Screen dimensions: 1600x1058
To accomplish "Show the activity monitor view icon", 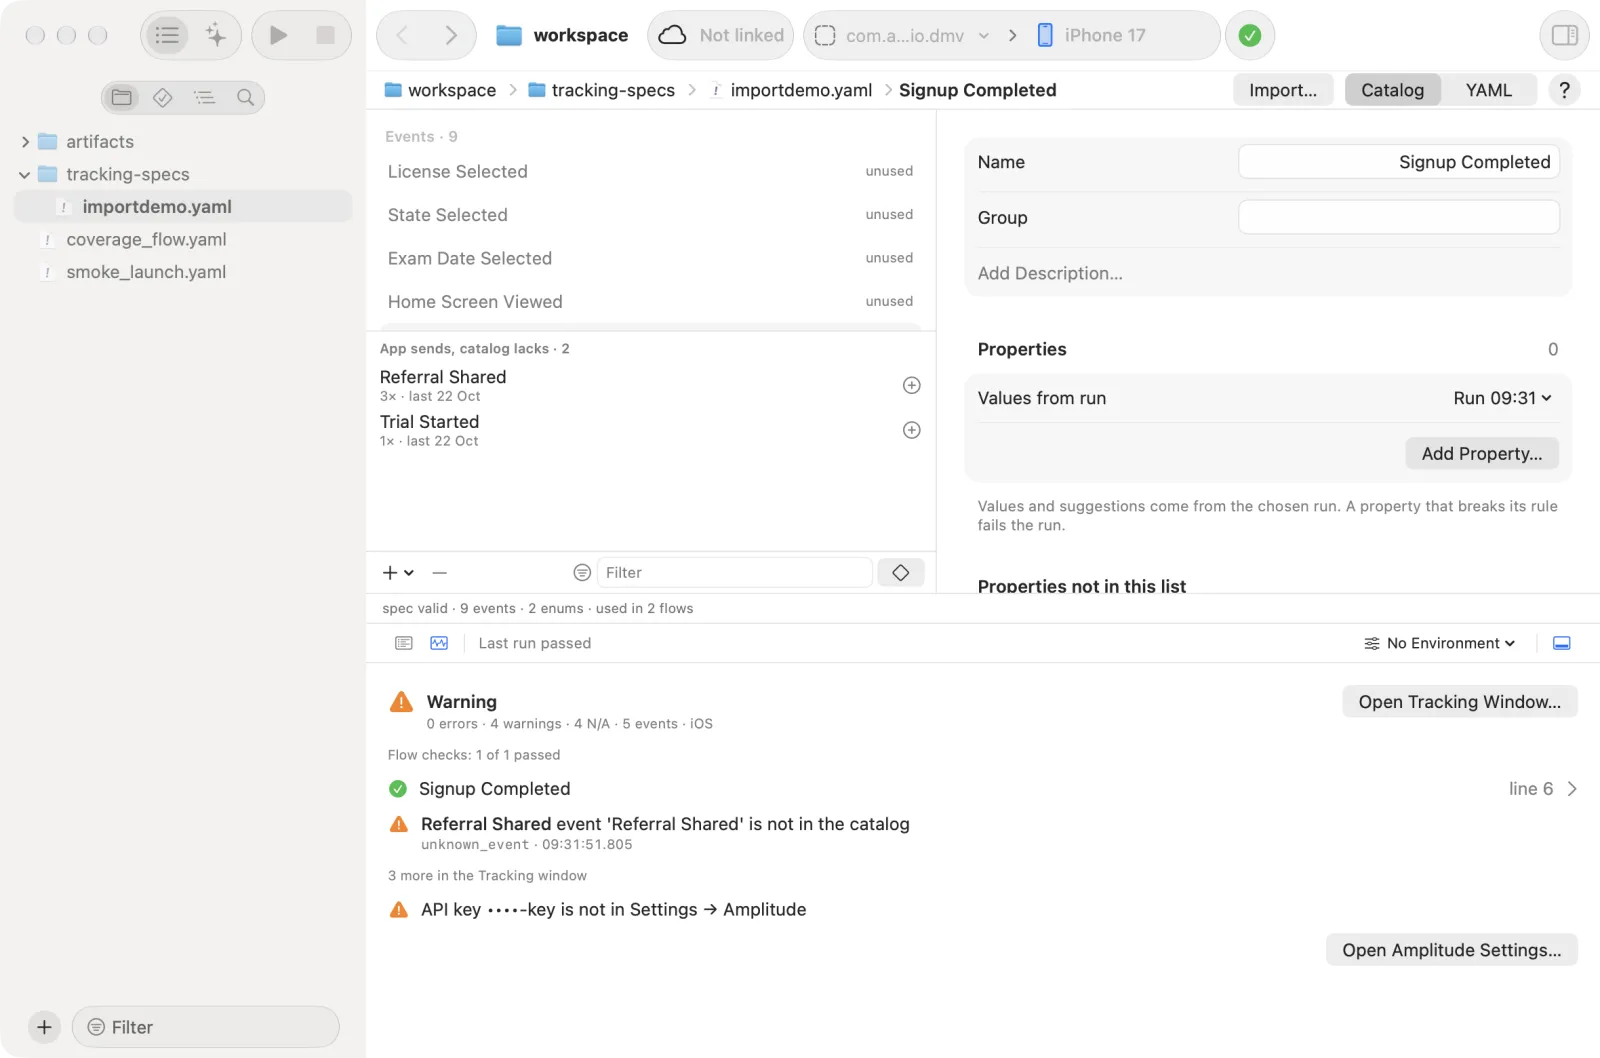I will pos(439,643).
